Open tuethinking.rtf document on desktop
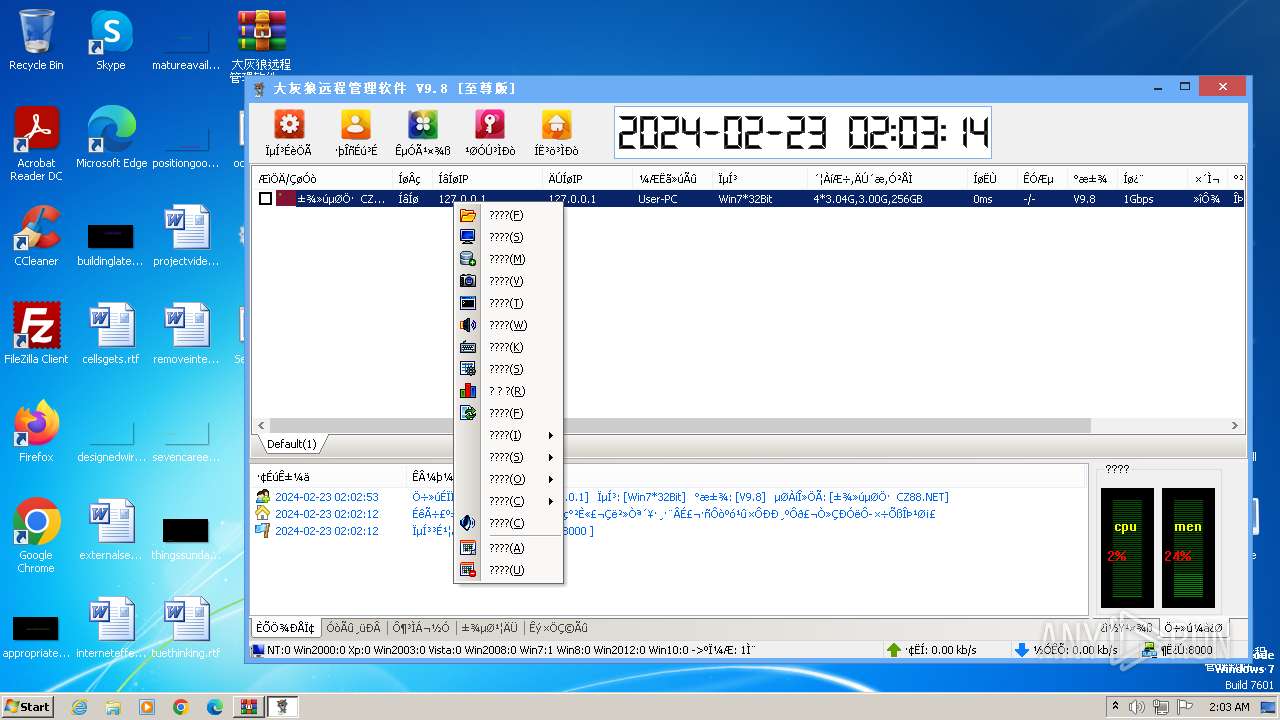 click(185, 628)
